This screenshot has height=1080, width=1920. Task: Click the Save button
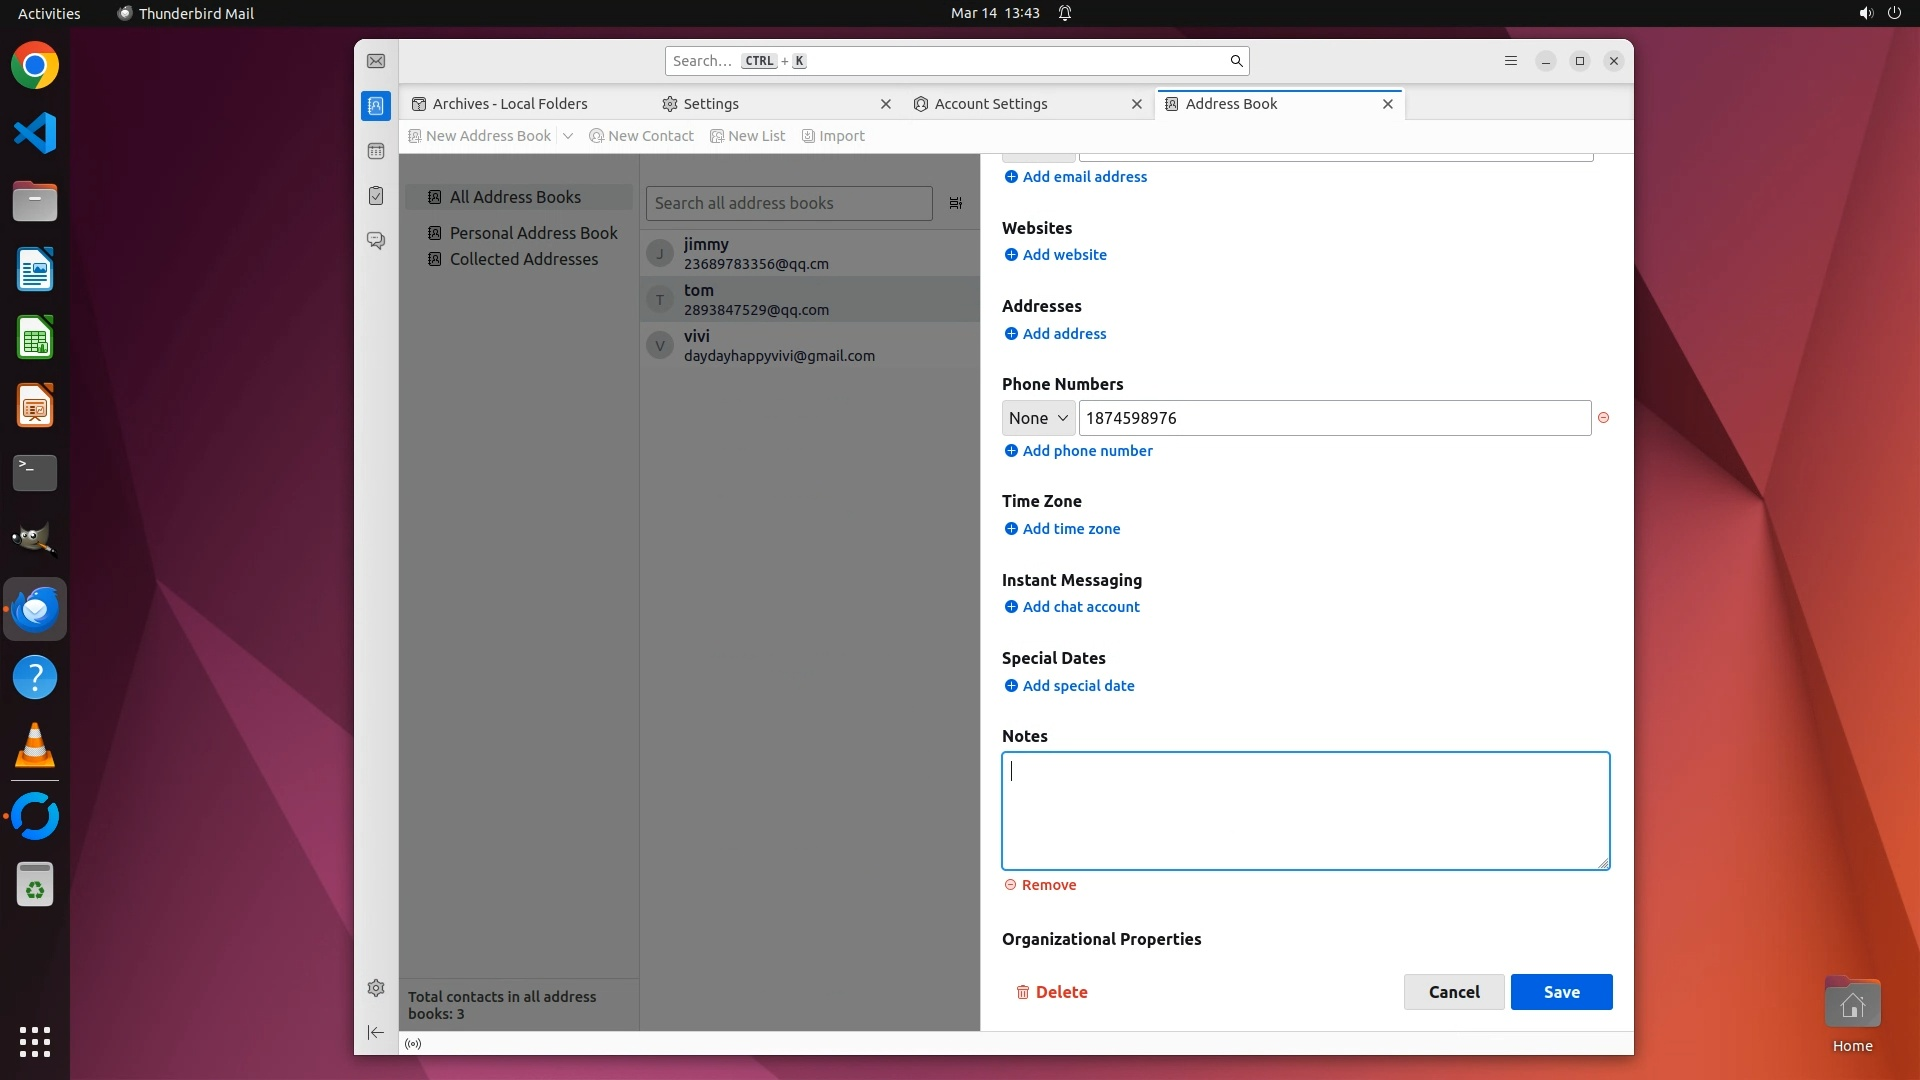1561,992
